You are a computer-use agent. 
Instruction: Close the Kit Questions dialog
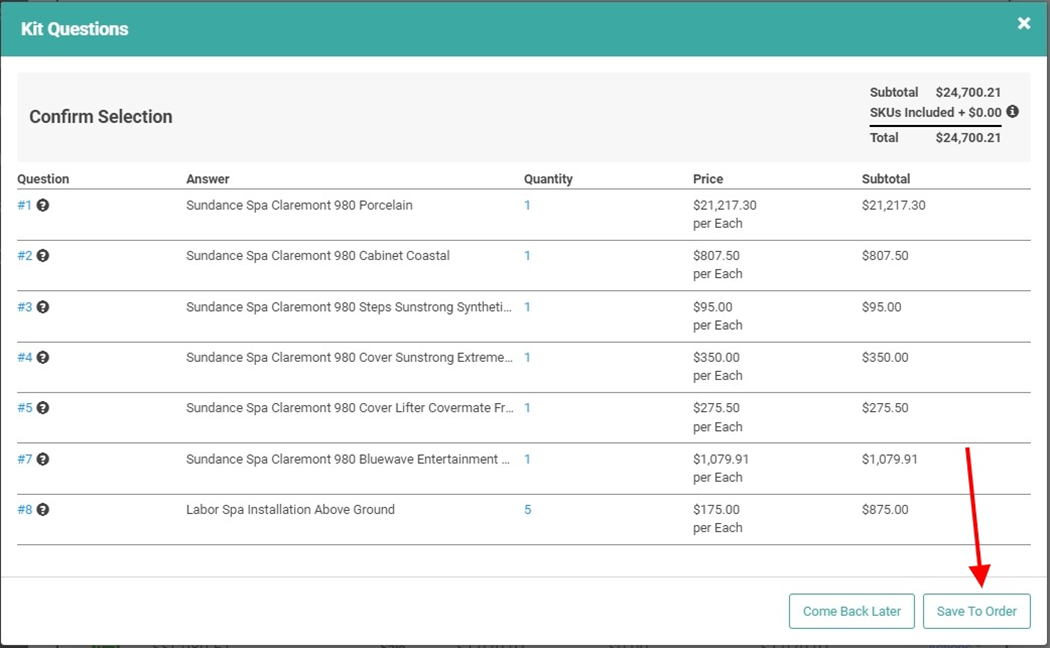pyautogui.click(x=1024, y=23)
